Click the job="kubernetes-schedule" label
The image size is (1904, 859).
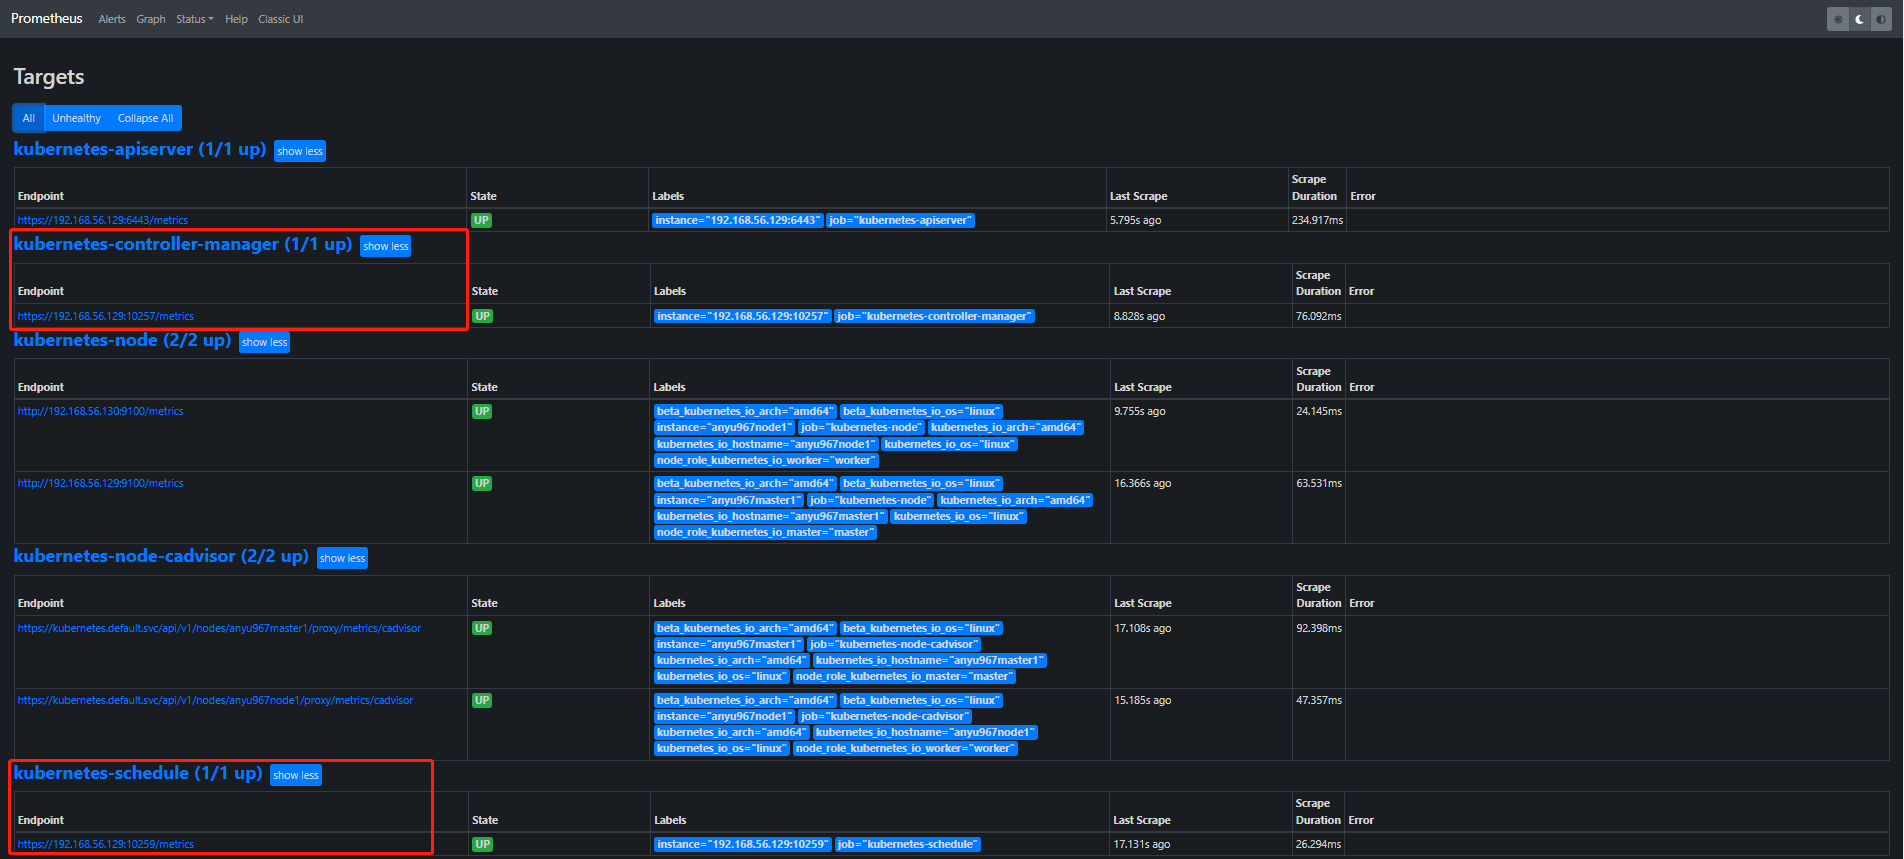[908, 844]
